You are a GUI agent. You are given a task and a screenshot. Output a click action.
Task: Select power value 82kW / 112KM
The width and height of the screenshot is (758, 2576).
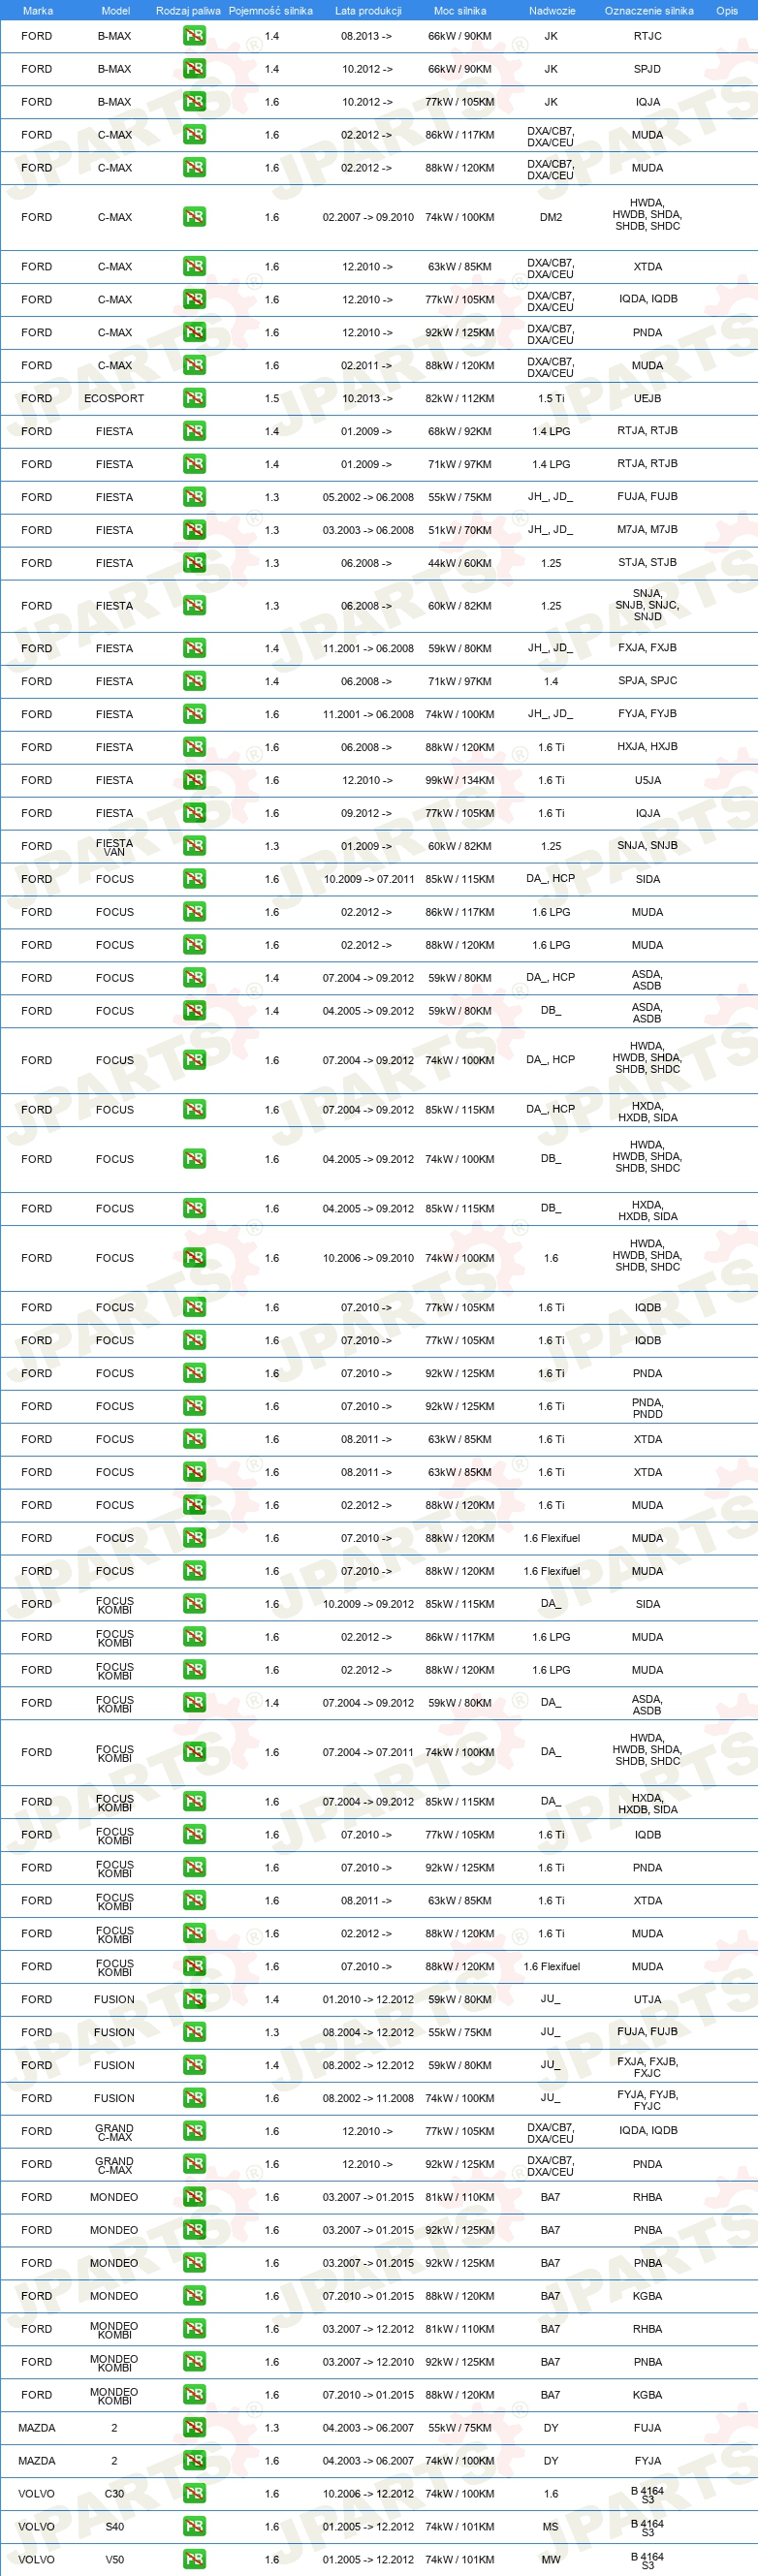coord(460,398)
